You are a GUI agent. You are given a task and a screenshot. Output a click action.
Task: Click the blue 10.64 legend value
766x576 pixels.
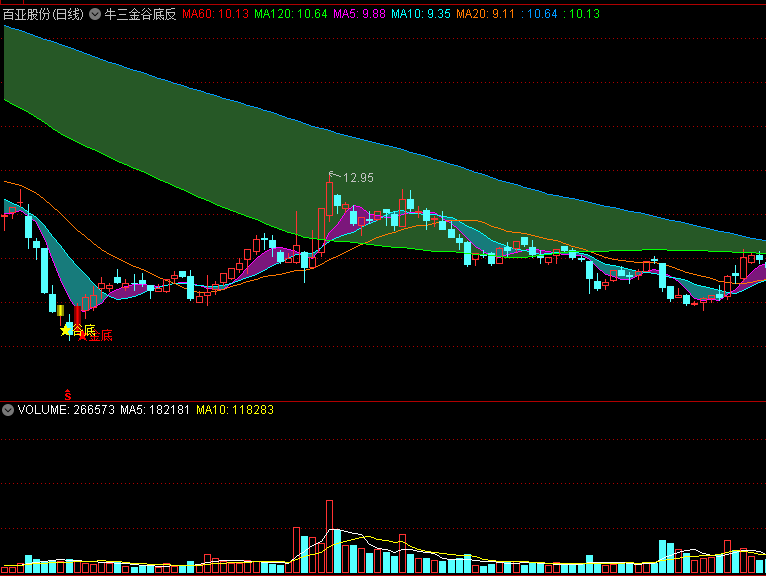(x=542, y=14)
